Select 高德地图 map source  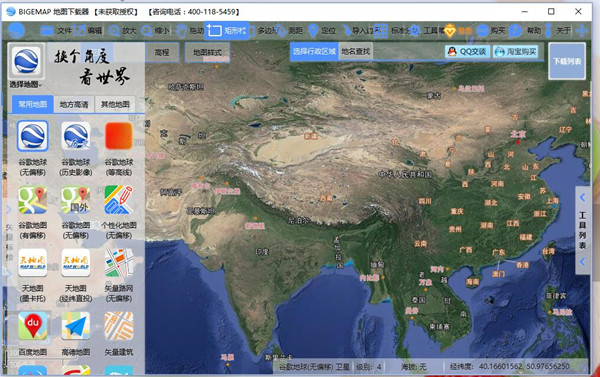(76, 334)
